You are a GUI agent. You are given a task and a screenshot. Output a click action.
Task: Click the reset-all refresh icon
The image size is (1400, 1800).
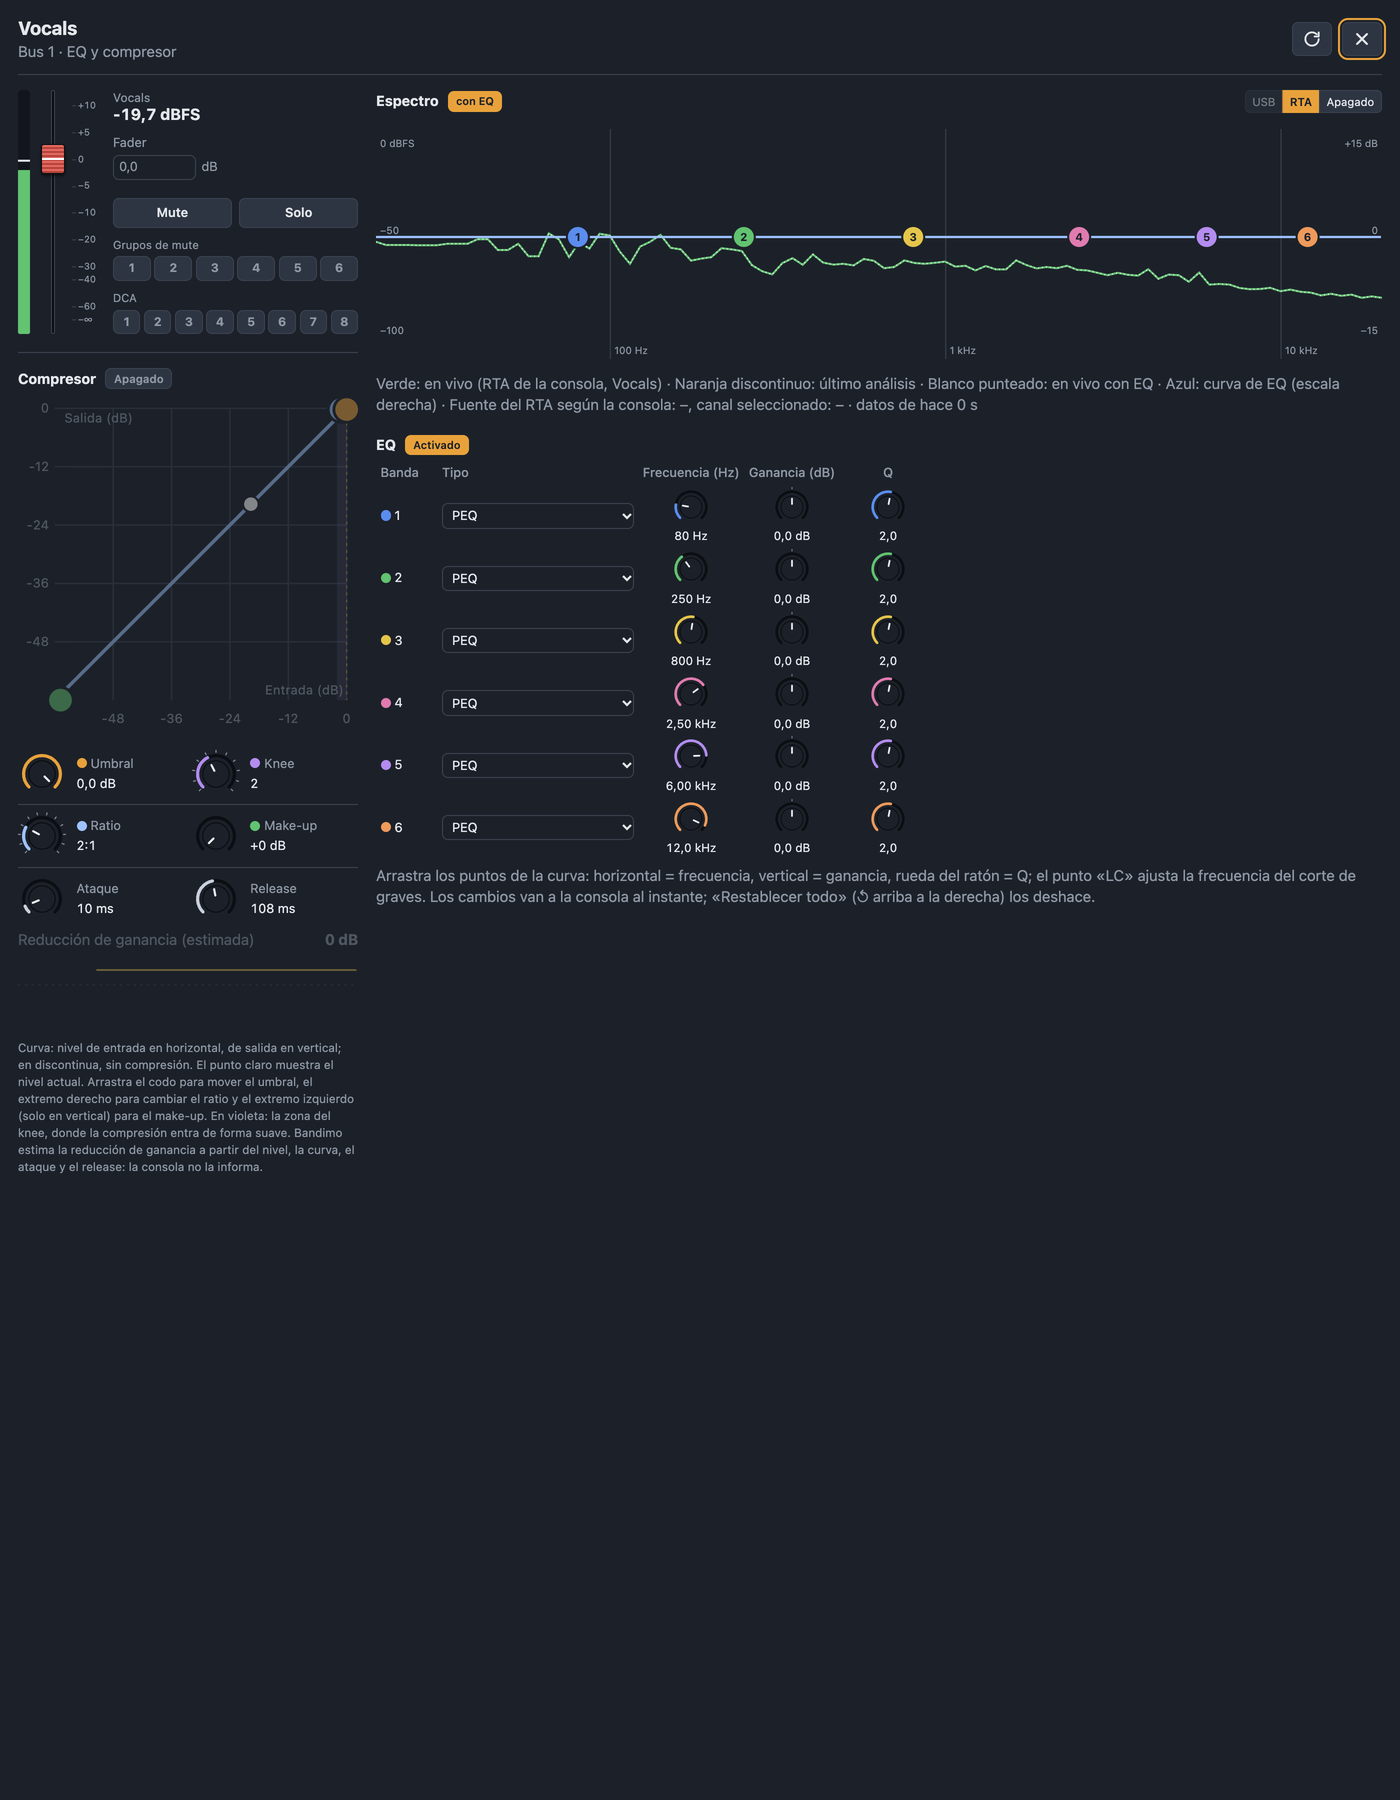point(1312,39)
